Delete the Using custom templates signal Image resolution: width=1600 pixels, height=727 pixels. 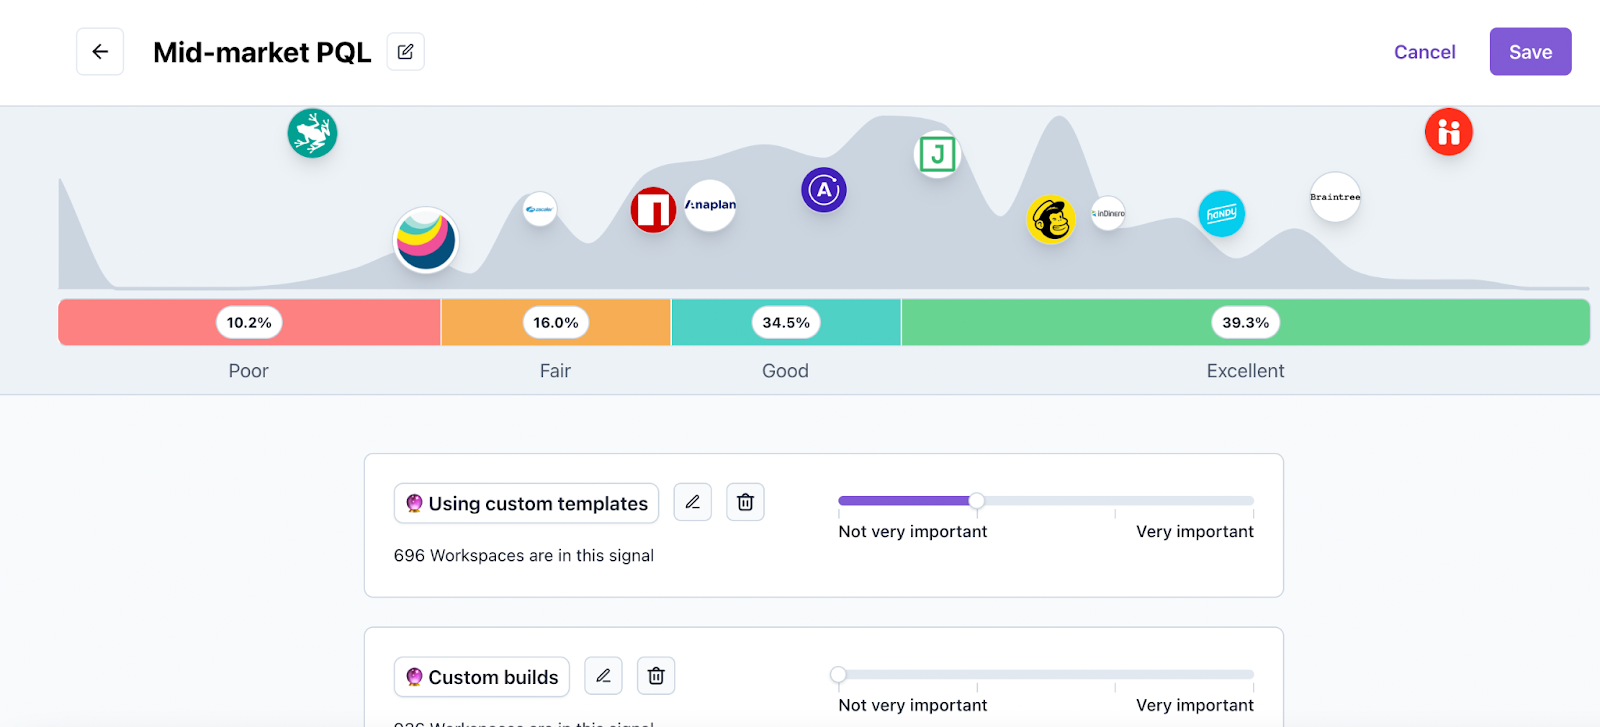point(745,502)
